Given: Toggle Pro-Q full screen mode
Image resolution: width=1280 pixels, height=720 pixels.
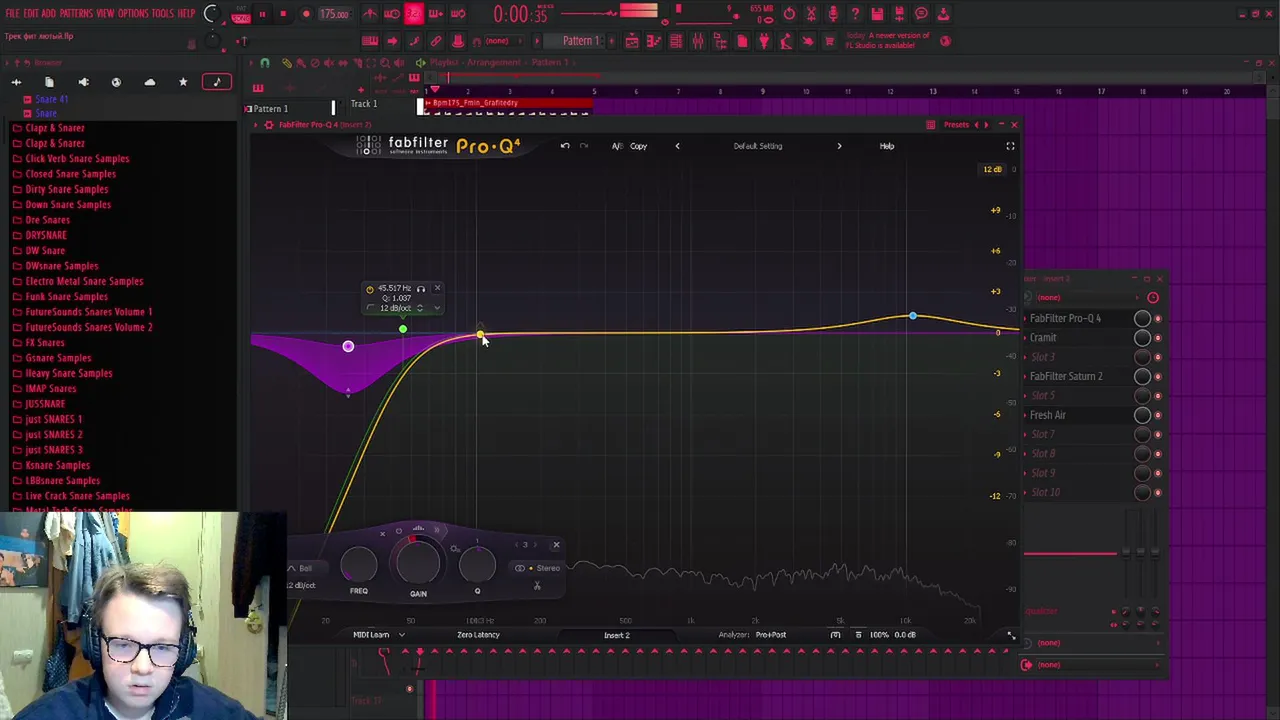Looking at the screenshot, I should [x=1010, y=146].
